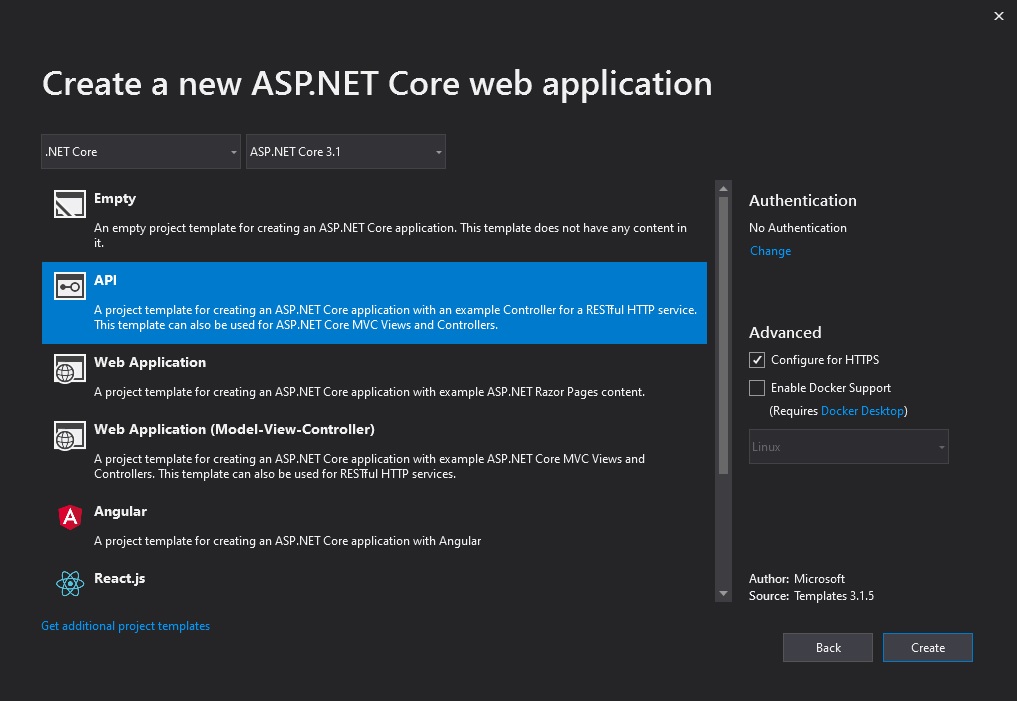Click the Create button
This screenshot has height=701, width=1017.
(927, 648)
